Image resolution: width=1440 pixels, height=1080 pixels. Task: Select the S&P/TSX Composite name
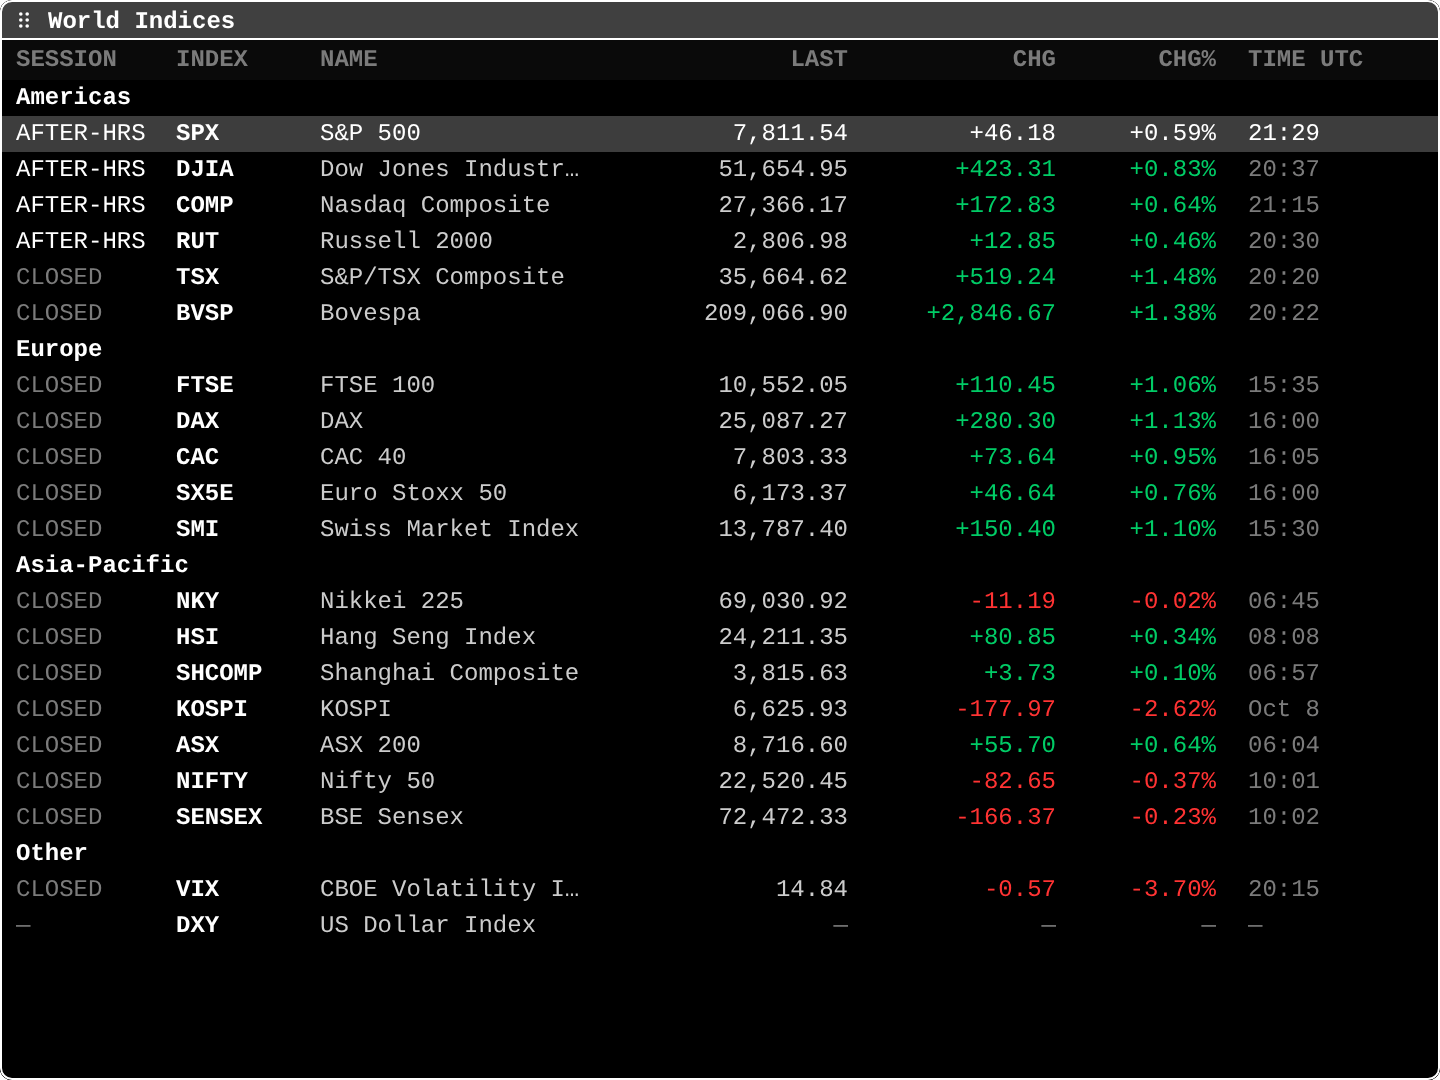[442, 277]
